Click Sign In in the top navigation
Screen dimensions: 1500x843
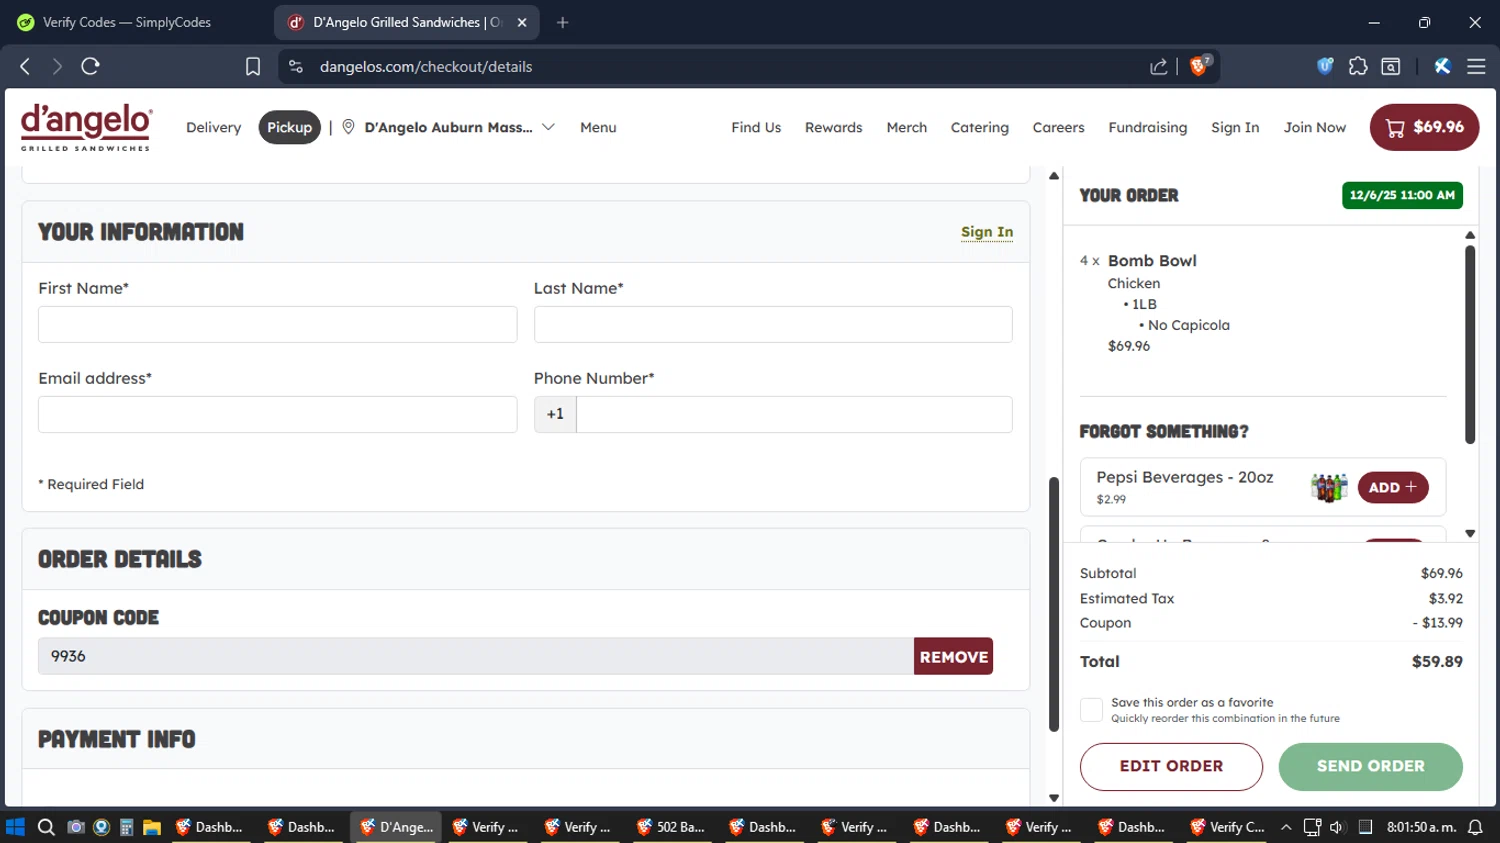pos(1235,127)
